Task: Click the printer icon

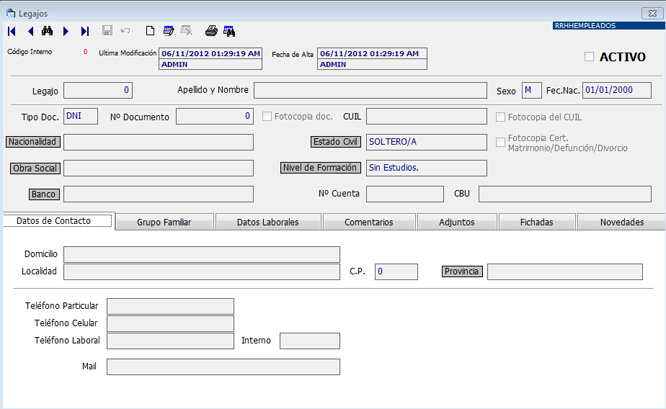Action: tap(211, 31)
